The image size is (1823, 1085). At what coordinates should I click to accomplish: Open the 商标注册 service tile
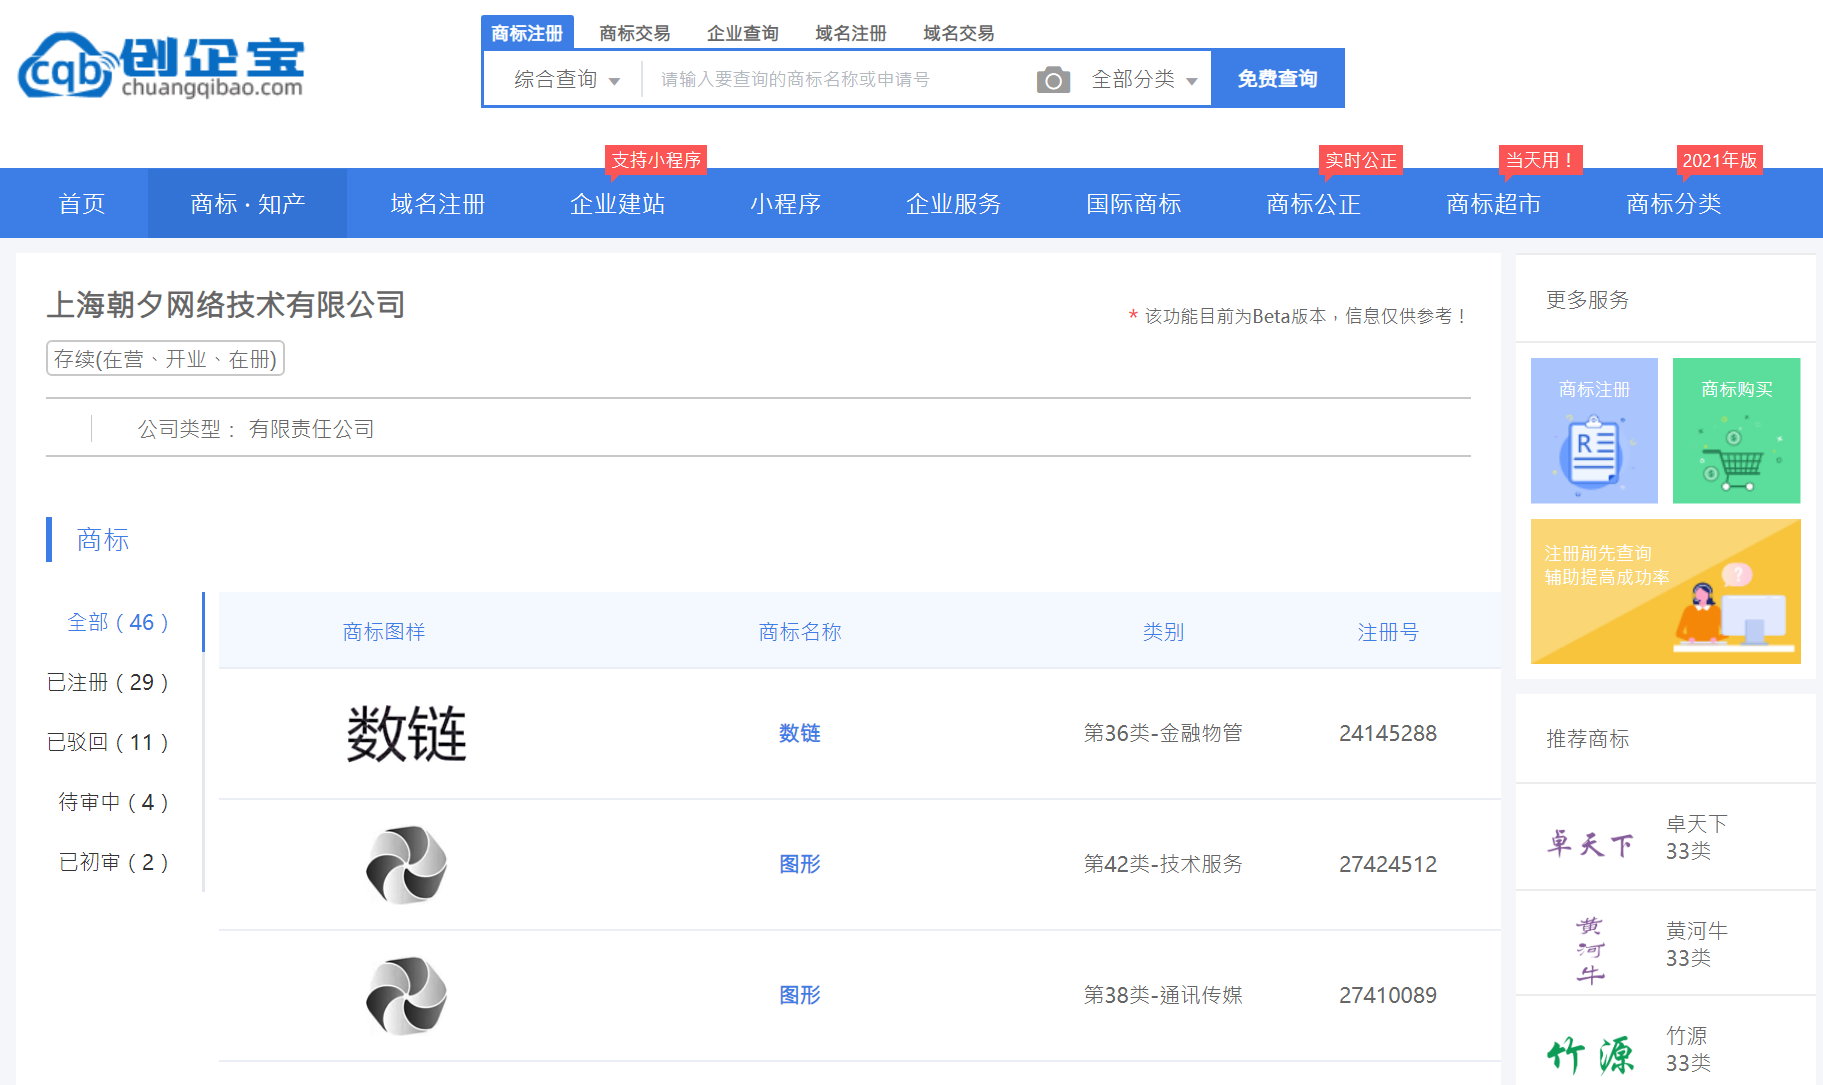pos(1594,430)
